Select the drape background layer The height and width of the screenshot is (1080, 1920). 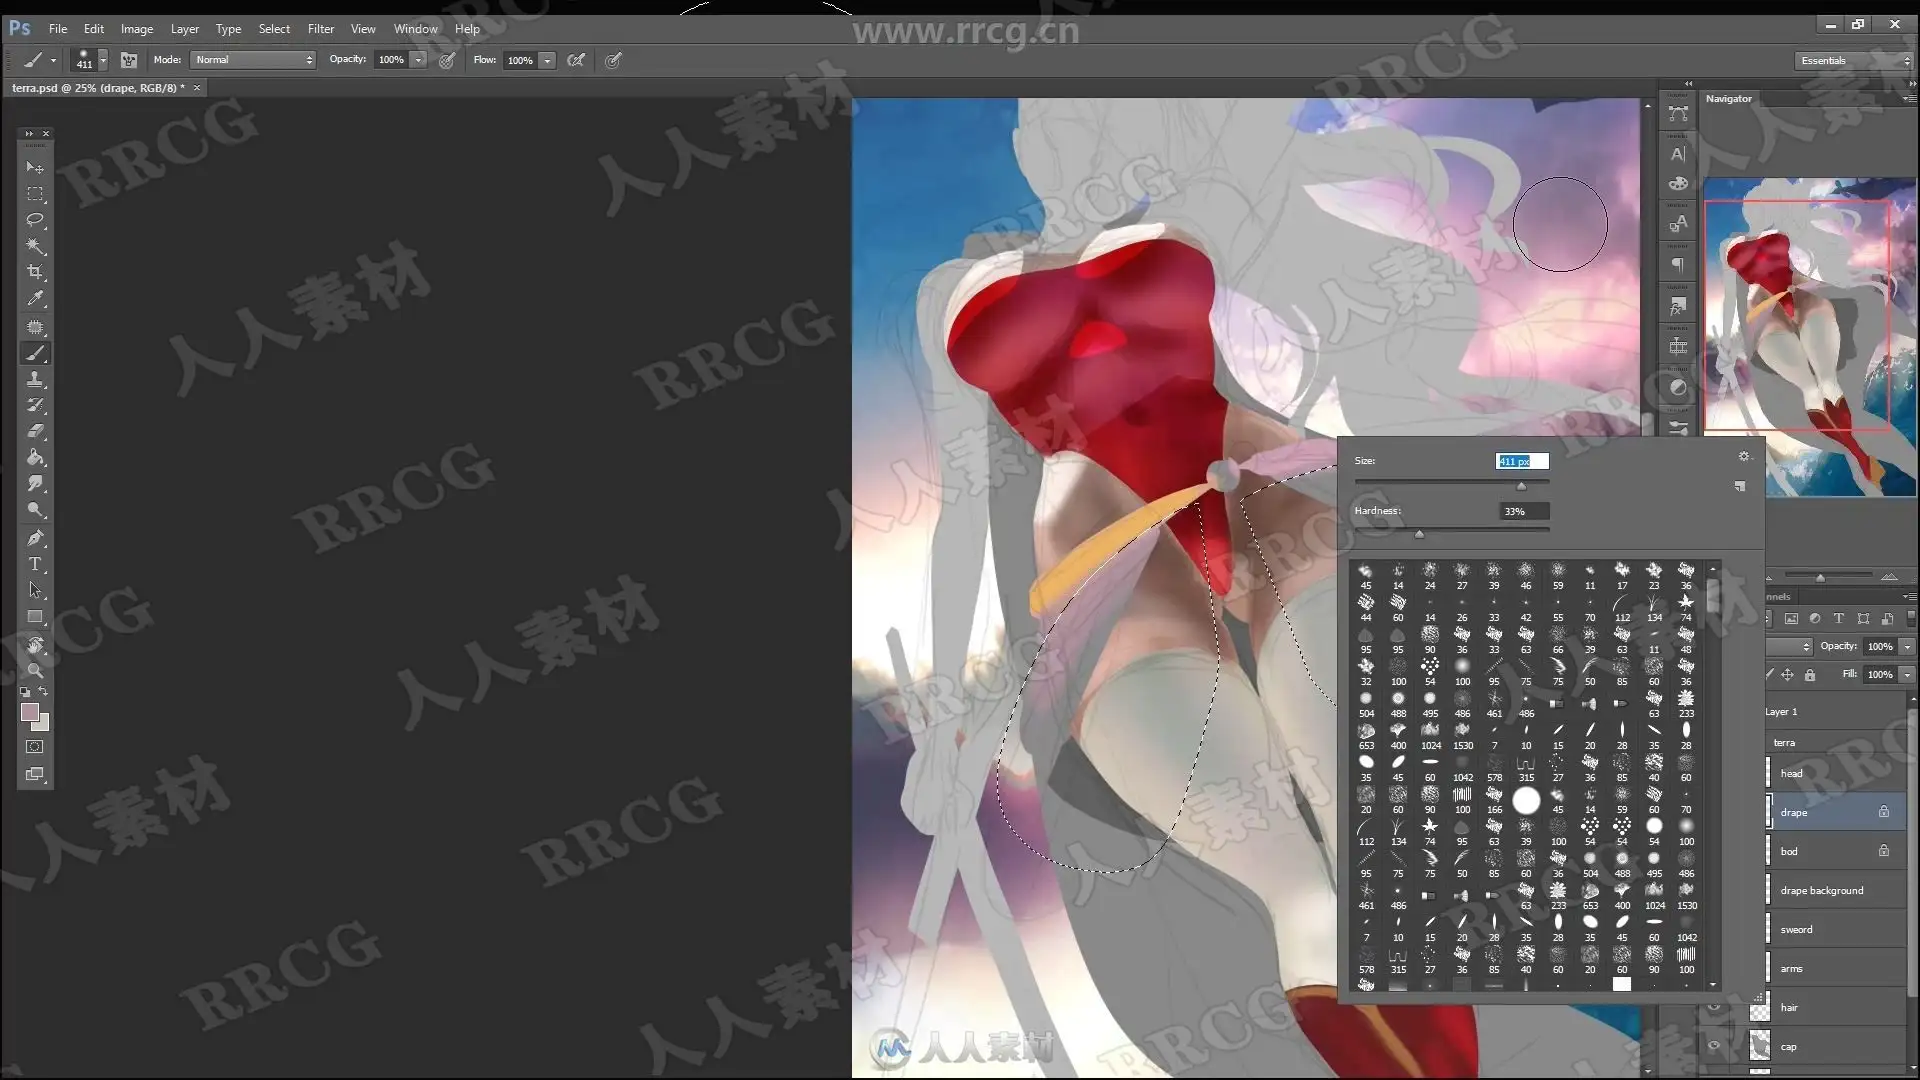[1821, 890]
